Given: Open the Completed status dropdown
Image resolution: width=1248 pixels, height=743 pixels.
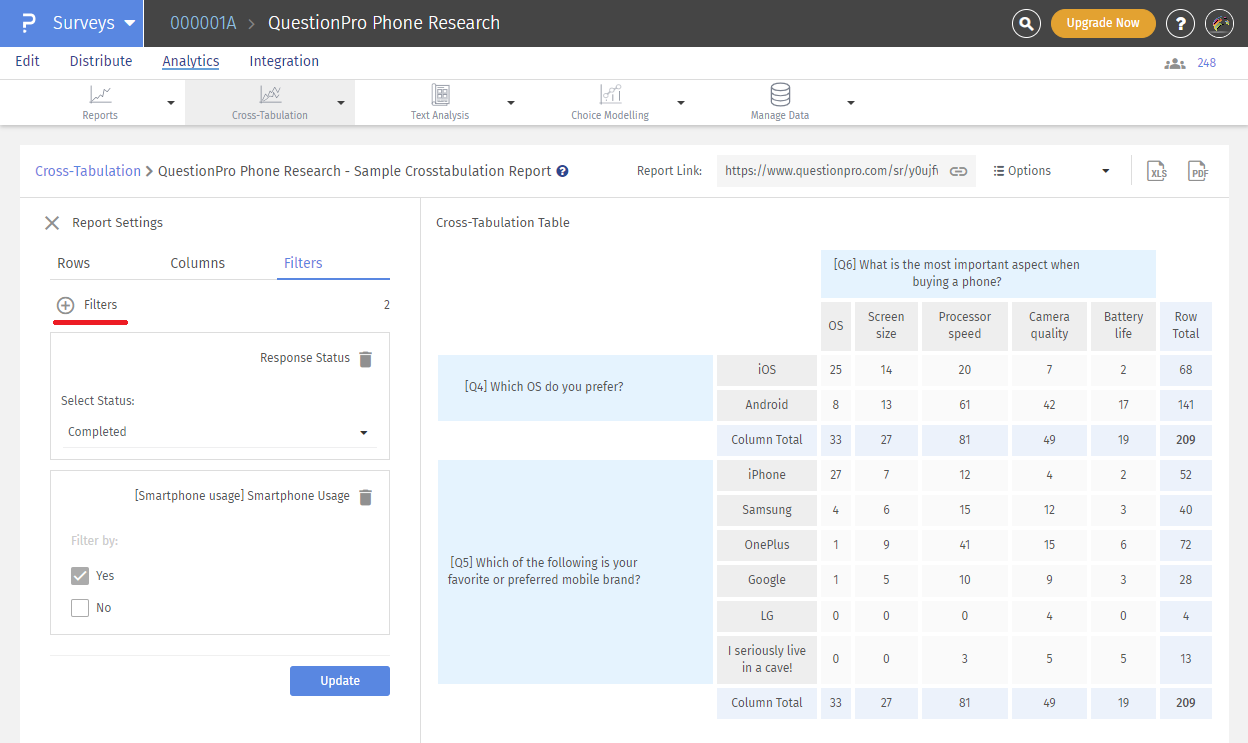Looking at the screenshot, I should pyautogui.click(x=217, y=432).
